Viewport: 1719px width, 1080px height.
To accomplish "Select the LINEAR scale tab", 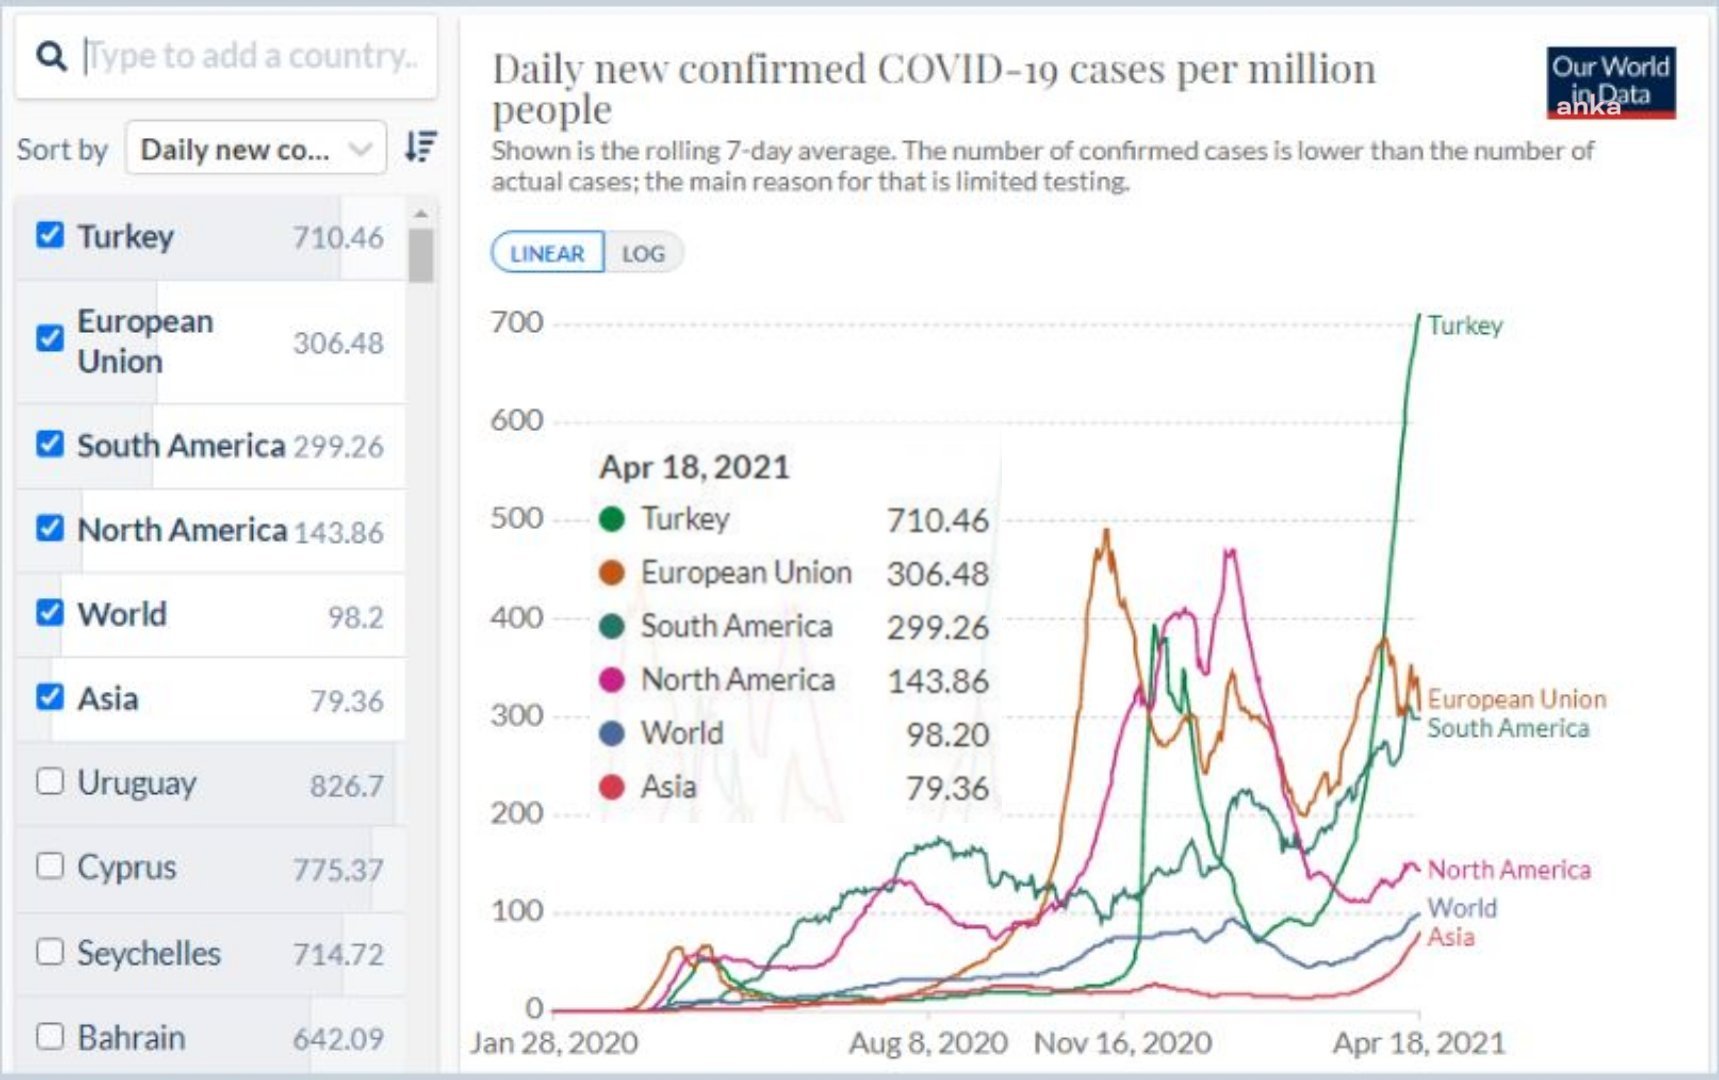I will [x=547, y=253].
